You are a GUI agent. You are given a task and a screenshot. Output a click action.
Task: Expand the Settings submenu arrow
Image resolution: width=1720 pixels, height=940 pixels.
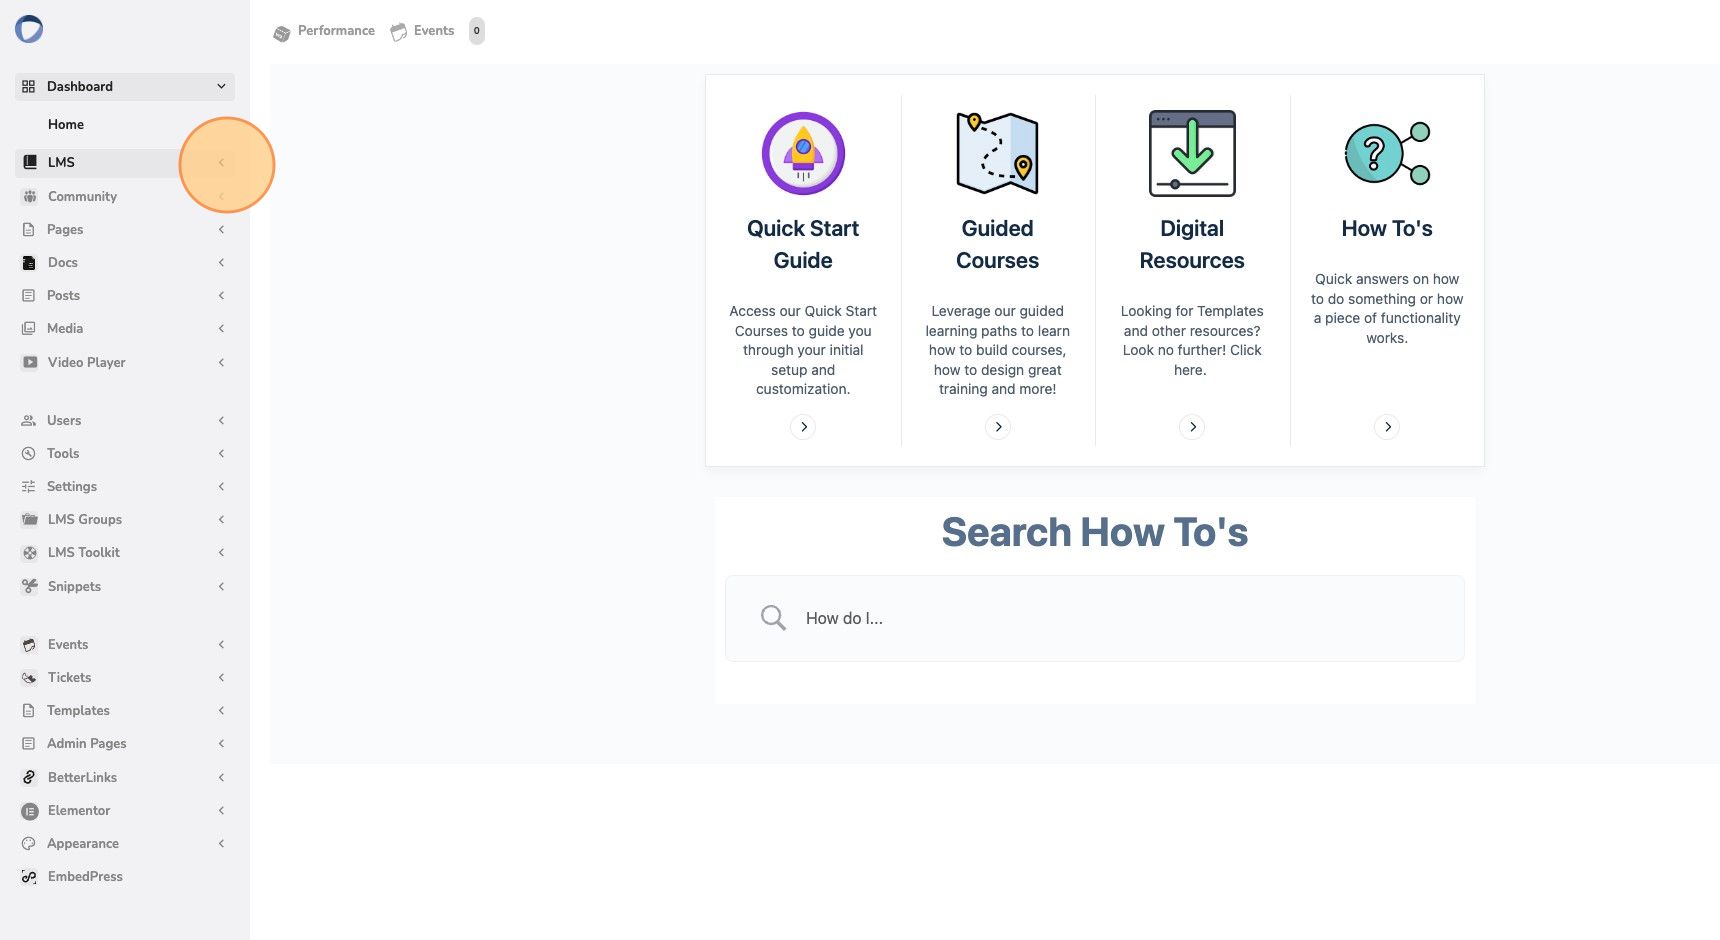(x=221, y=487)
